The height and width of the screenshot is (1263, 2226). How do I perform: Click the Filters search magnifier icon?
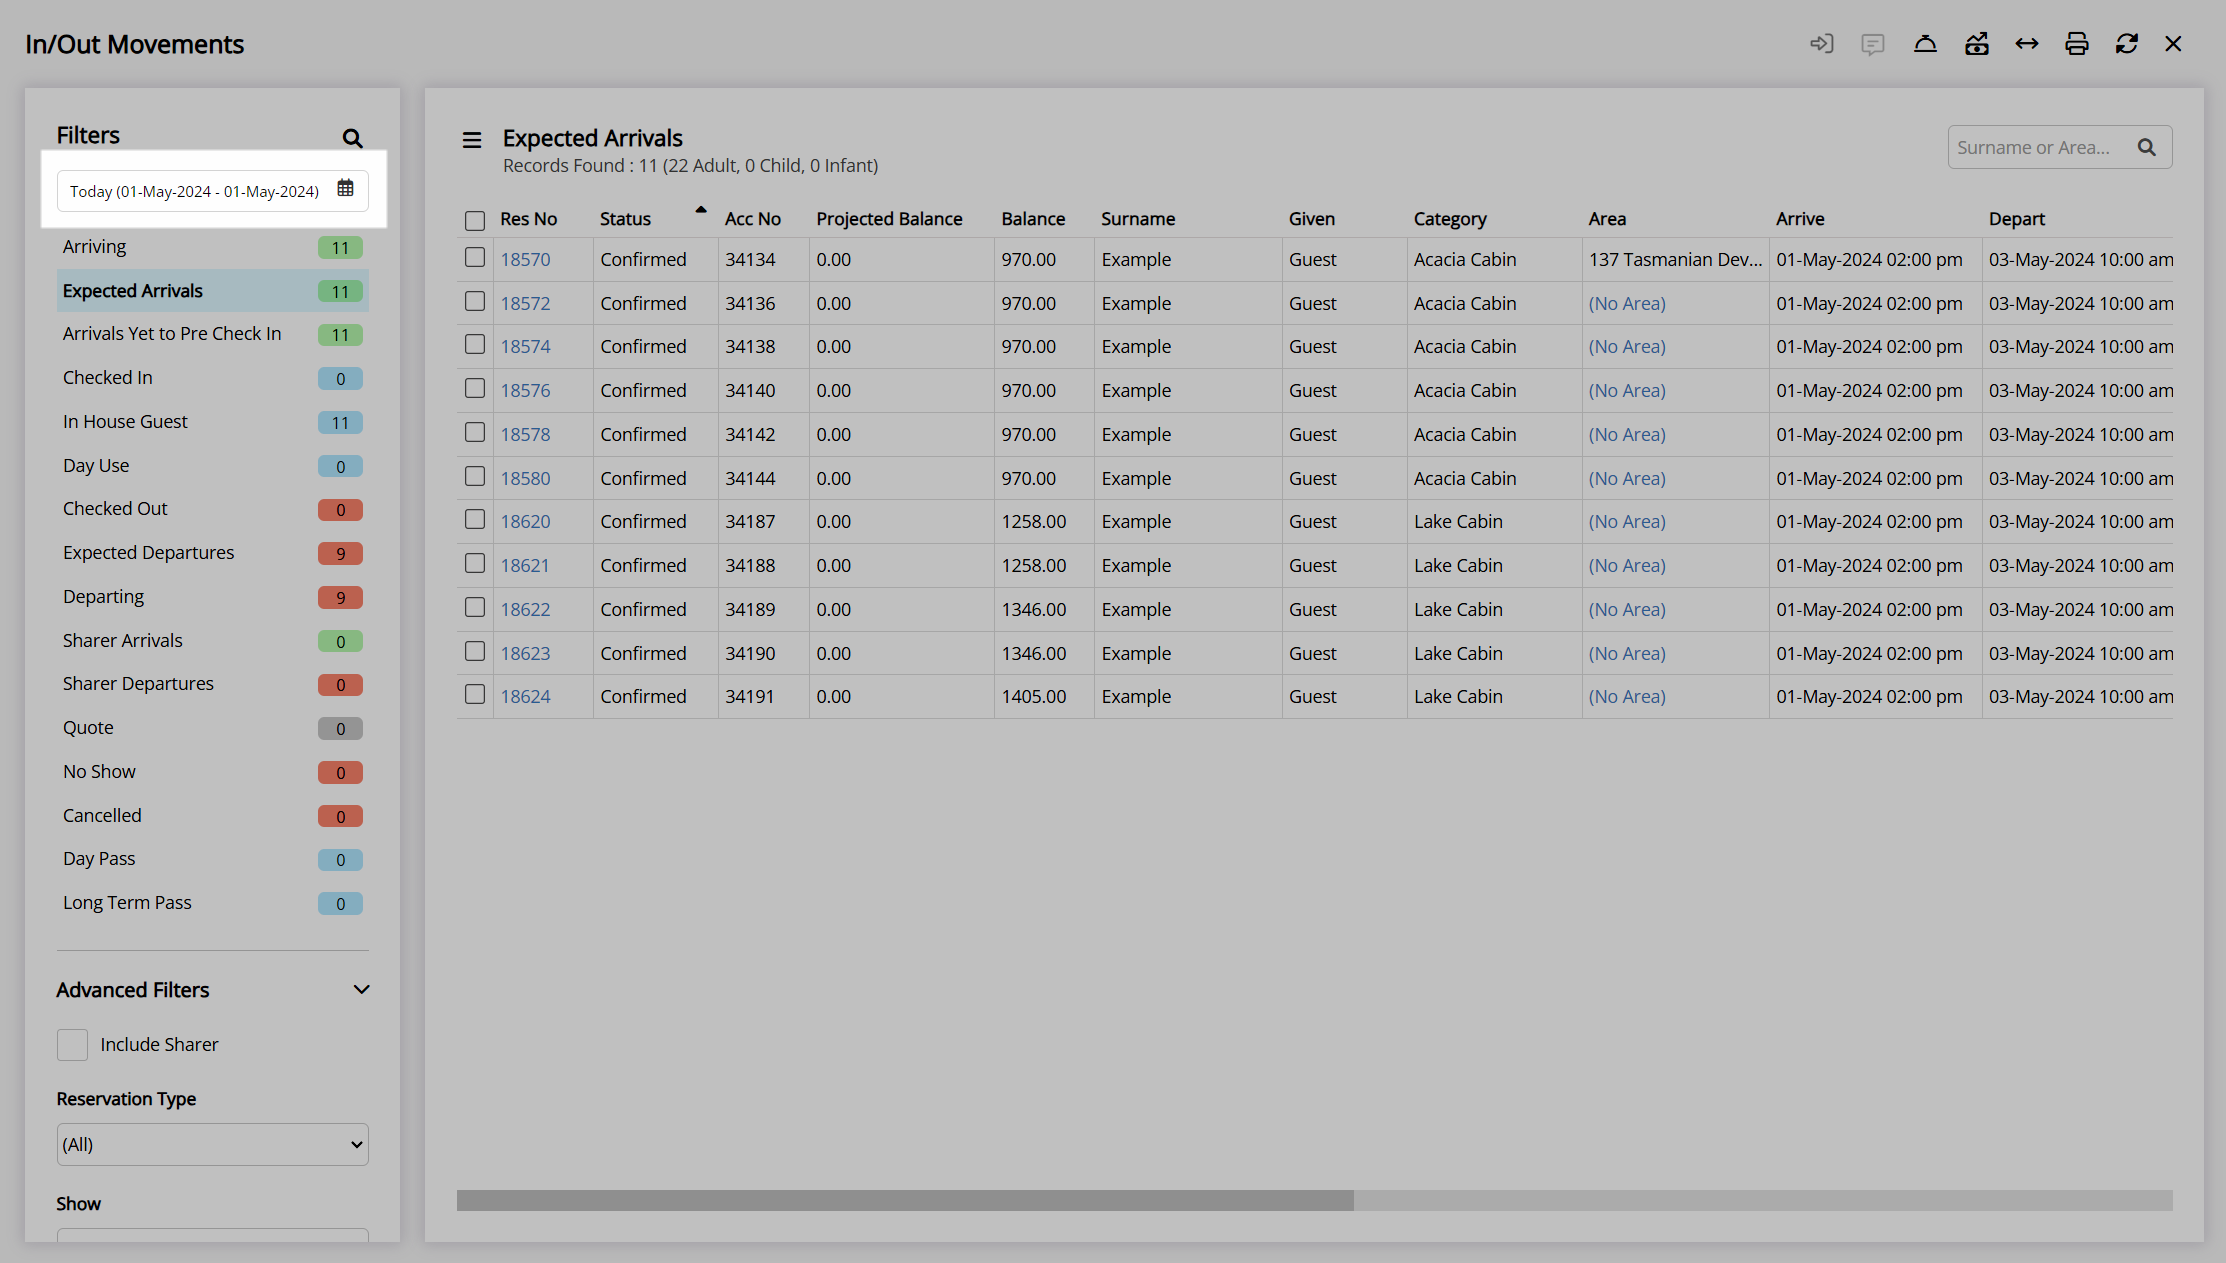pos(352,138)
